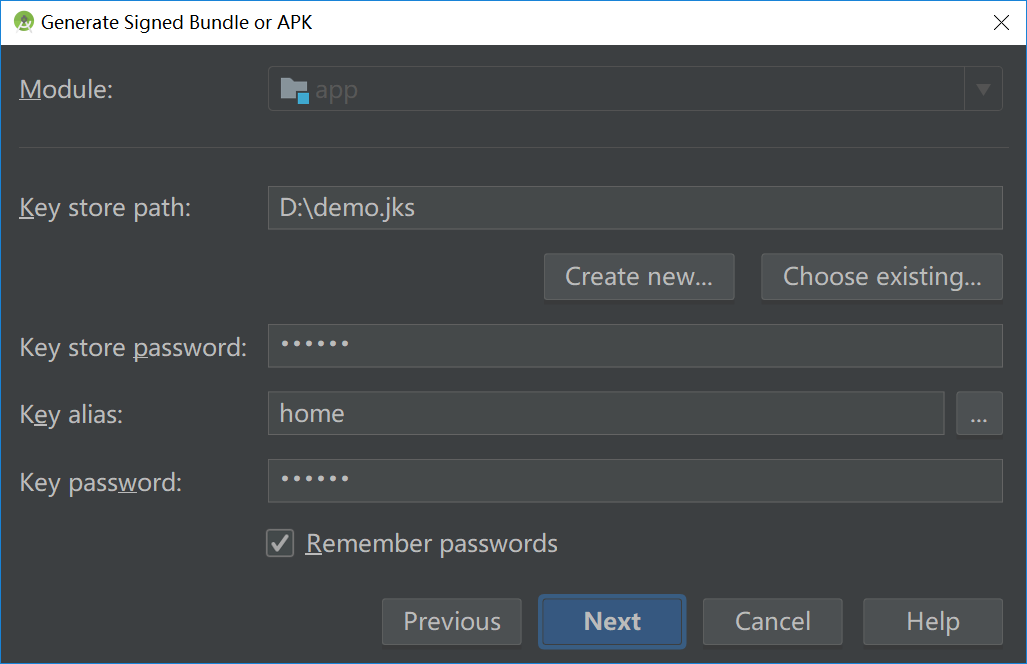Close the Generate Signed Bundle dialog
This screenshot has height=664, width=1027.
click(x=1000, y=22)
